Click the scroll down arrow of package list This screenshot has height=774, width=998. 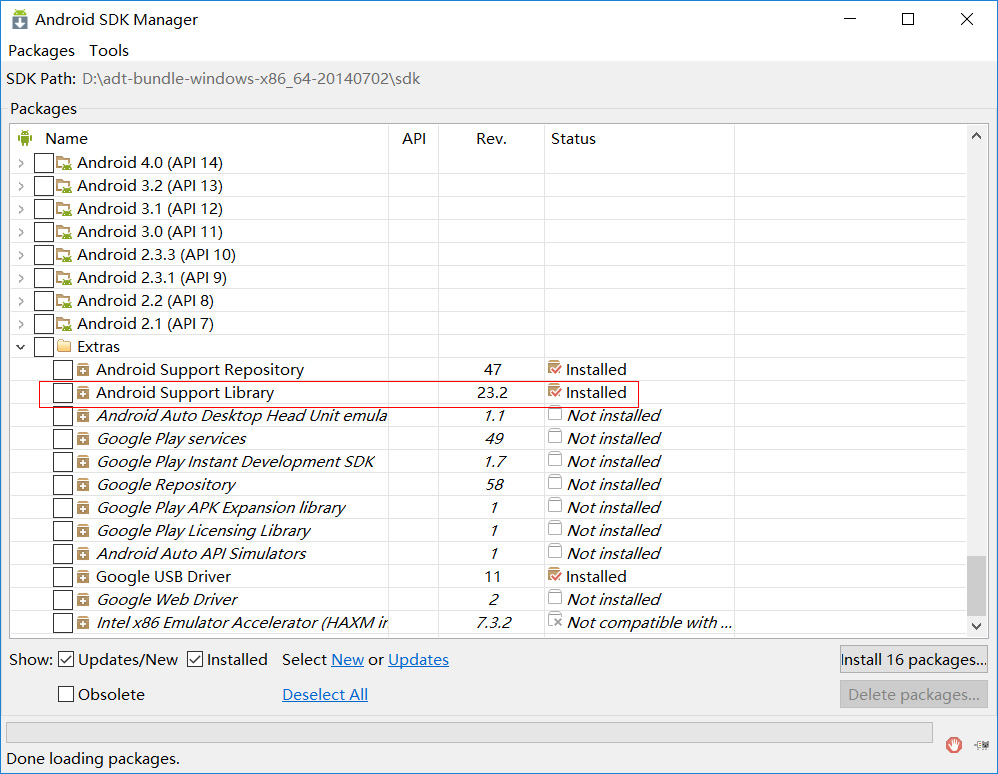pos(976,626)
